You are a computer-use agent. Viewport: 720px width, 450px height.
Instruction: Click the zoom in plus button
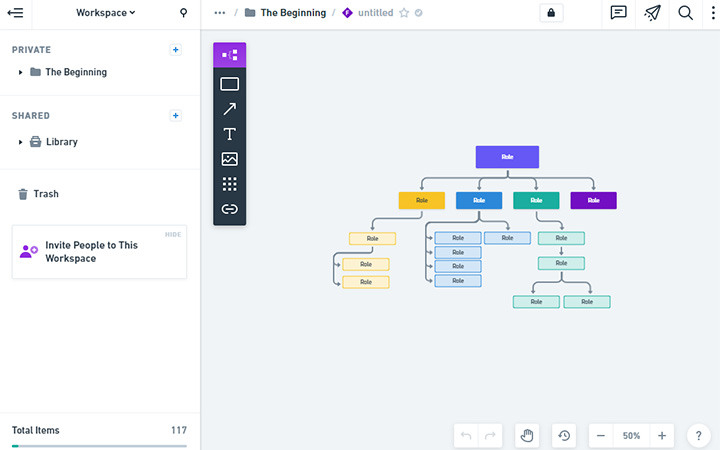click(x=662, y=436)
